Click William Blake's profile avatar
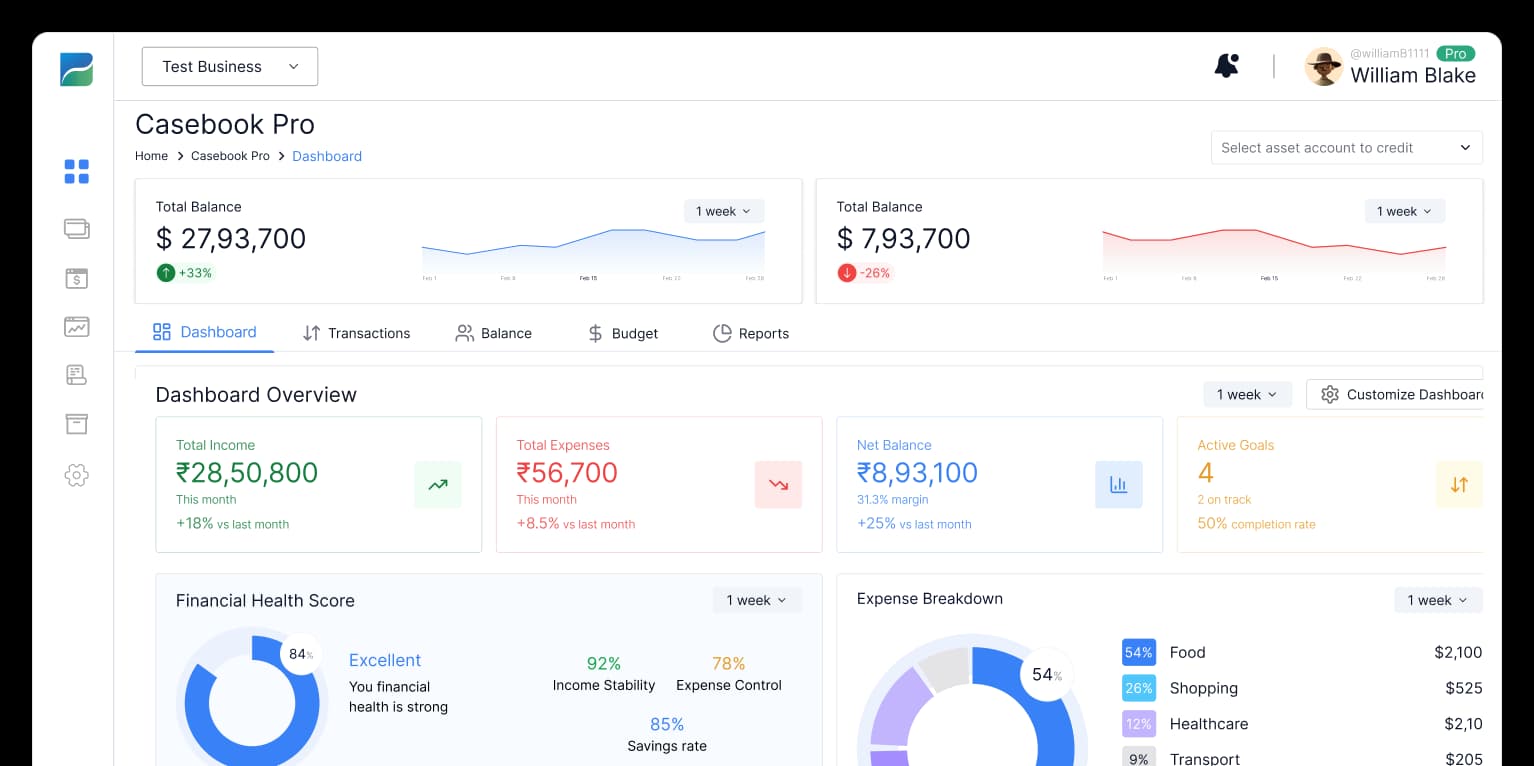Viewport: 1534px width, 766px height. tap(1323, 67)
